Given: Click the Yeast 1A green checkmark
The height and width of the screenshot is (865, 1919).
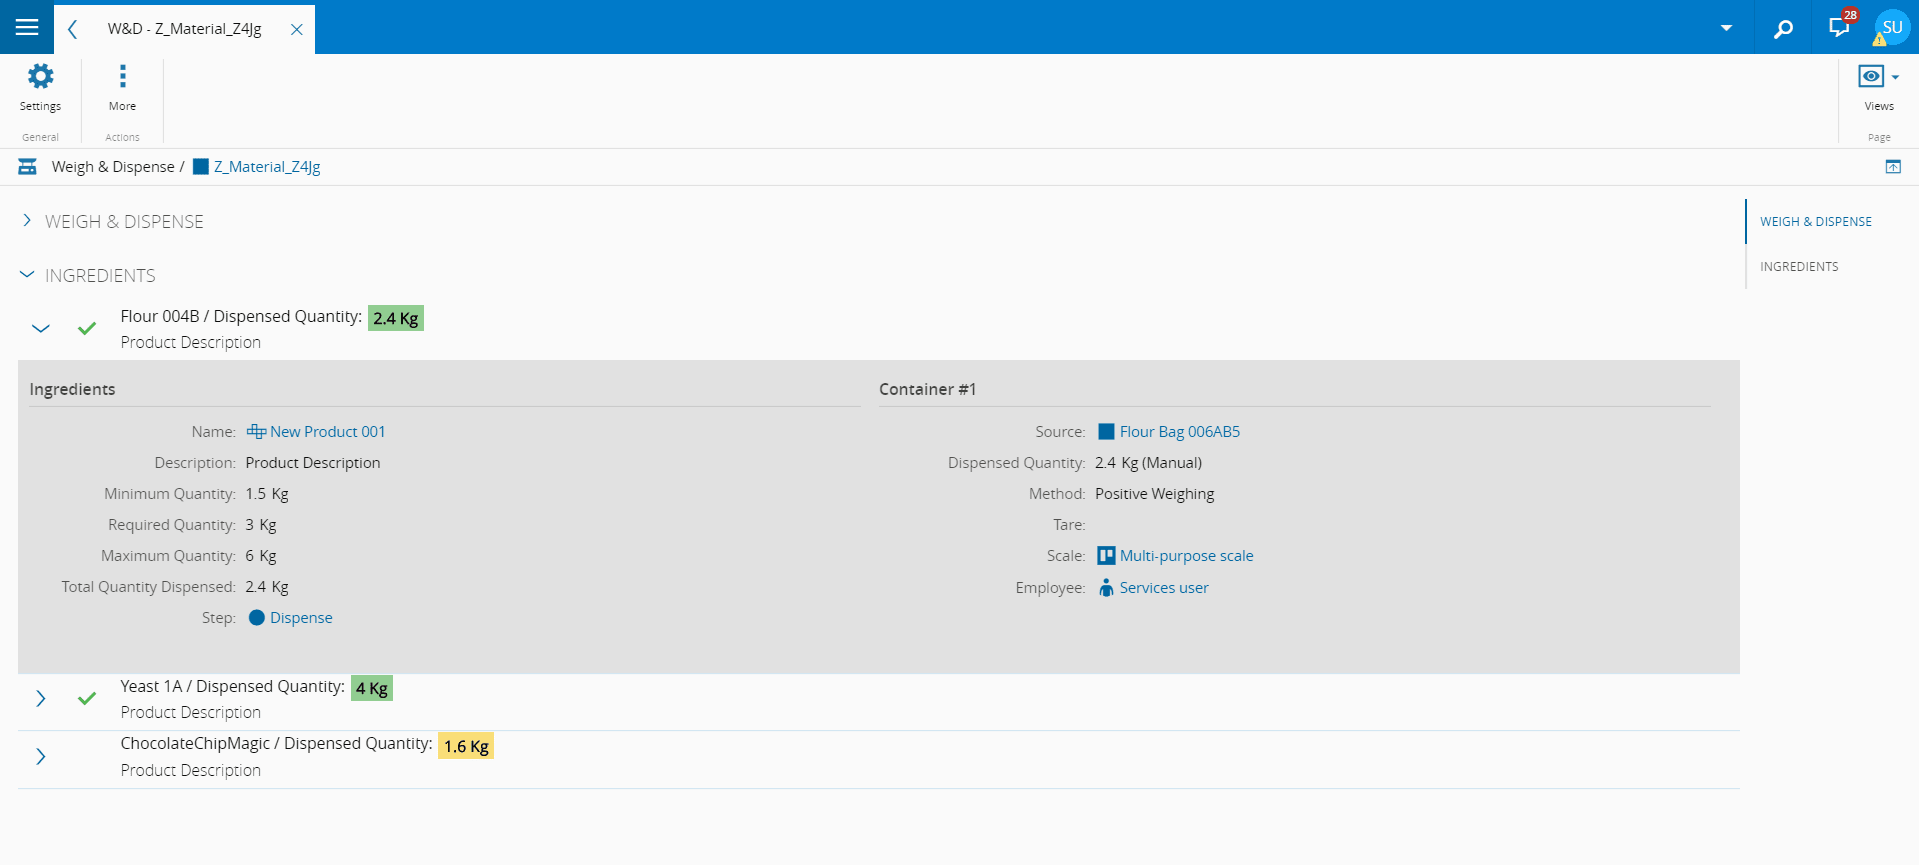Looking at the screenshot, I should click(x=87, y=698).
